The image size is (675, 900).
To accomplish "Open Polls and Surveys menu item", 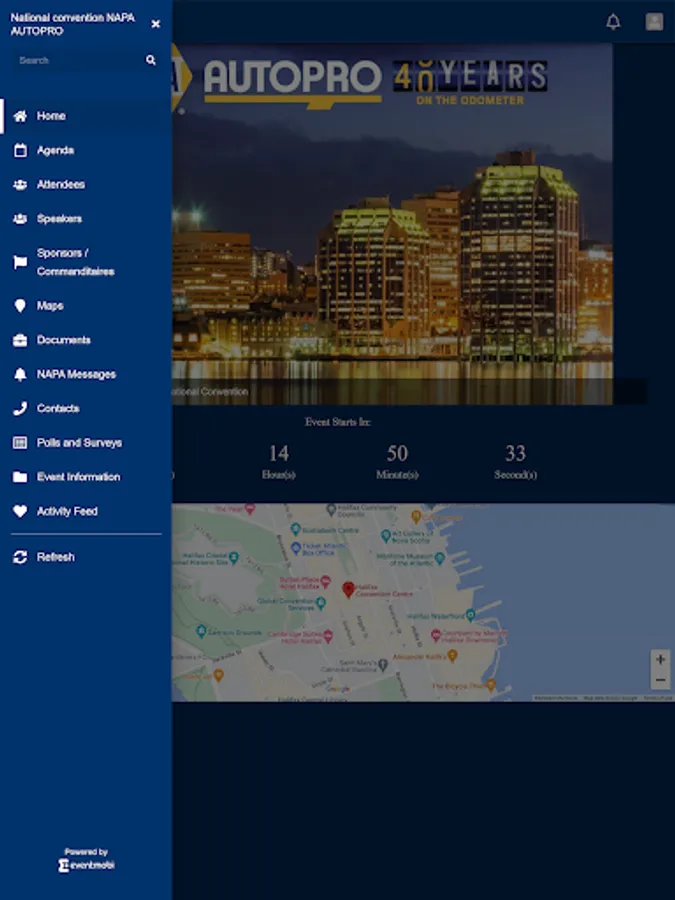I will (x=86, y=443).
